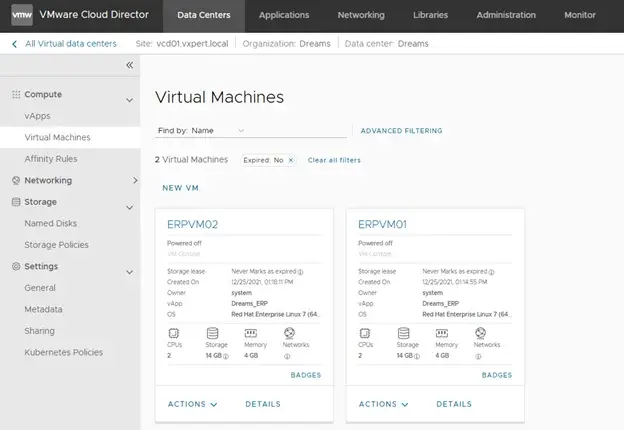Click the VMware logo icon
This screenshot has width=624, height=430.
click(22, 15)
